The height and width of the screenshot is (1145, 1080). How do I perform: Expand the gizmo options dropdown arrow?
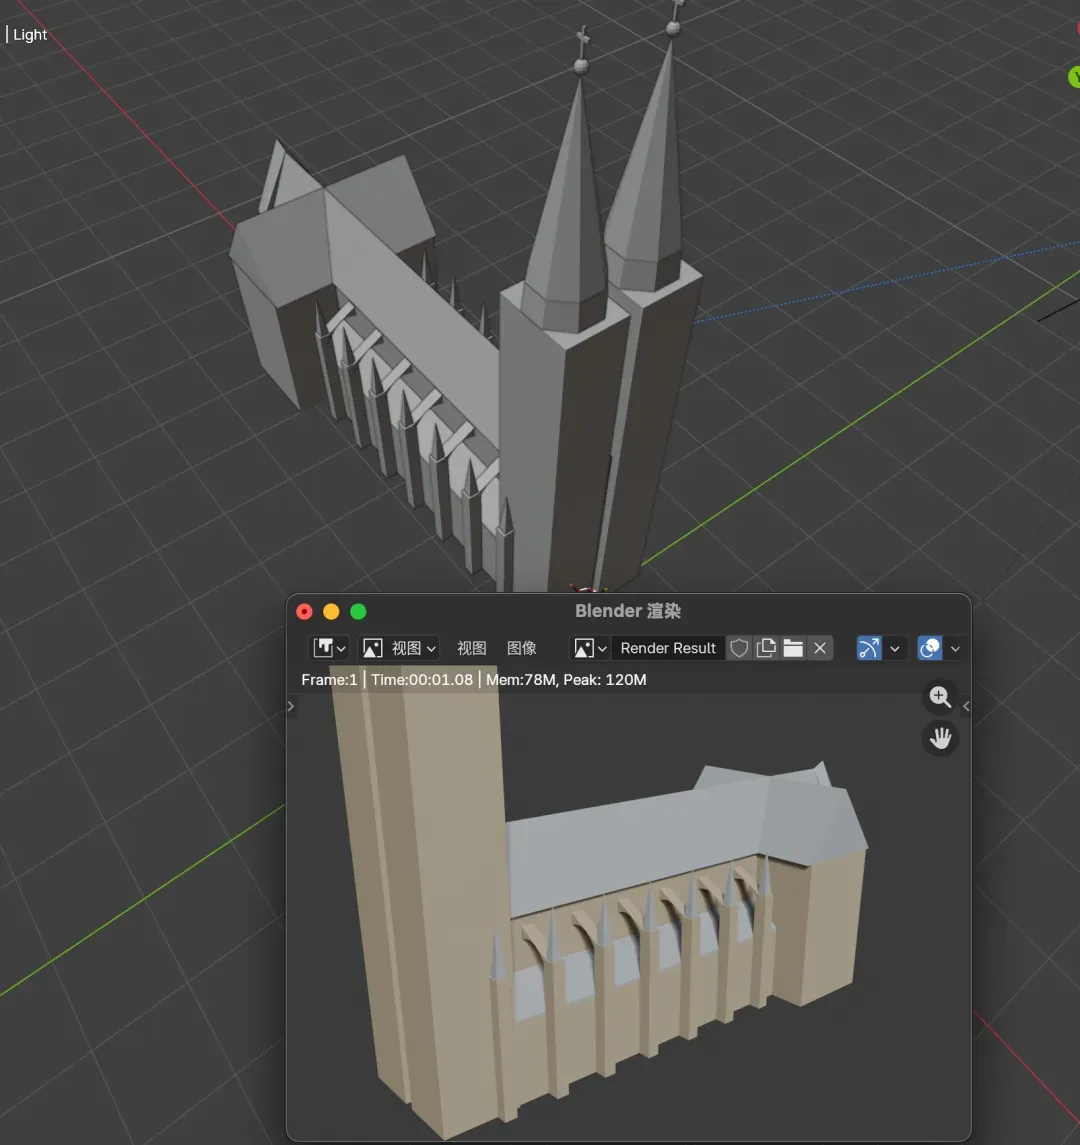pyautogui.click(x=895, y=648)
